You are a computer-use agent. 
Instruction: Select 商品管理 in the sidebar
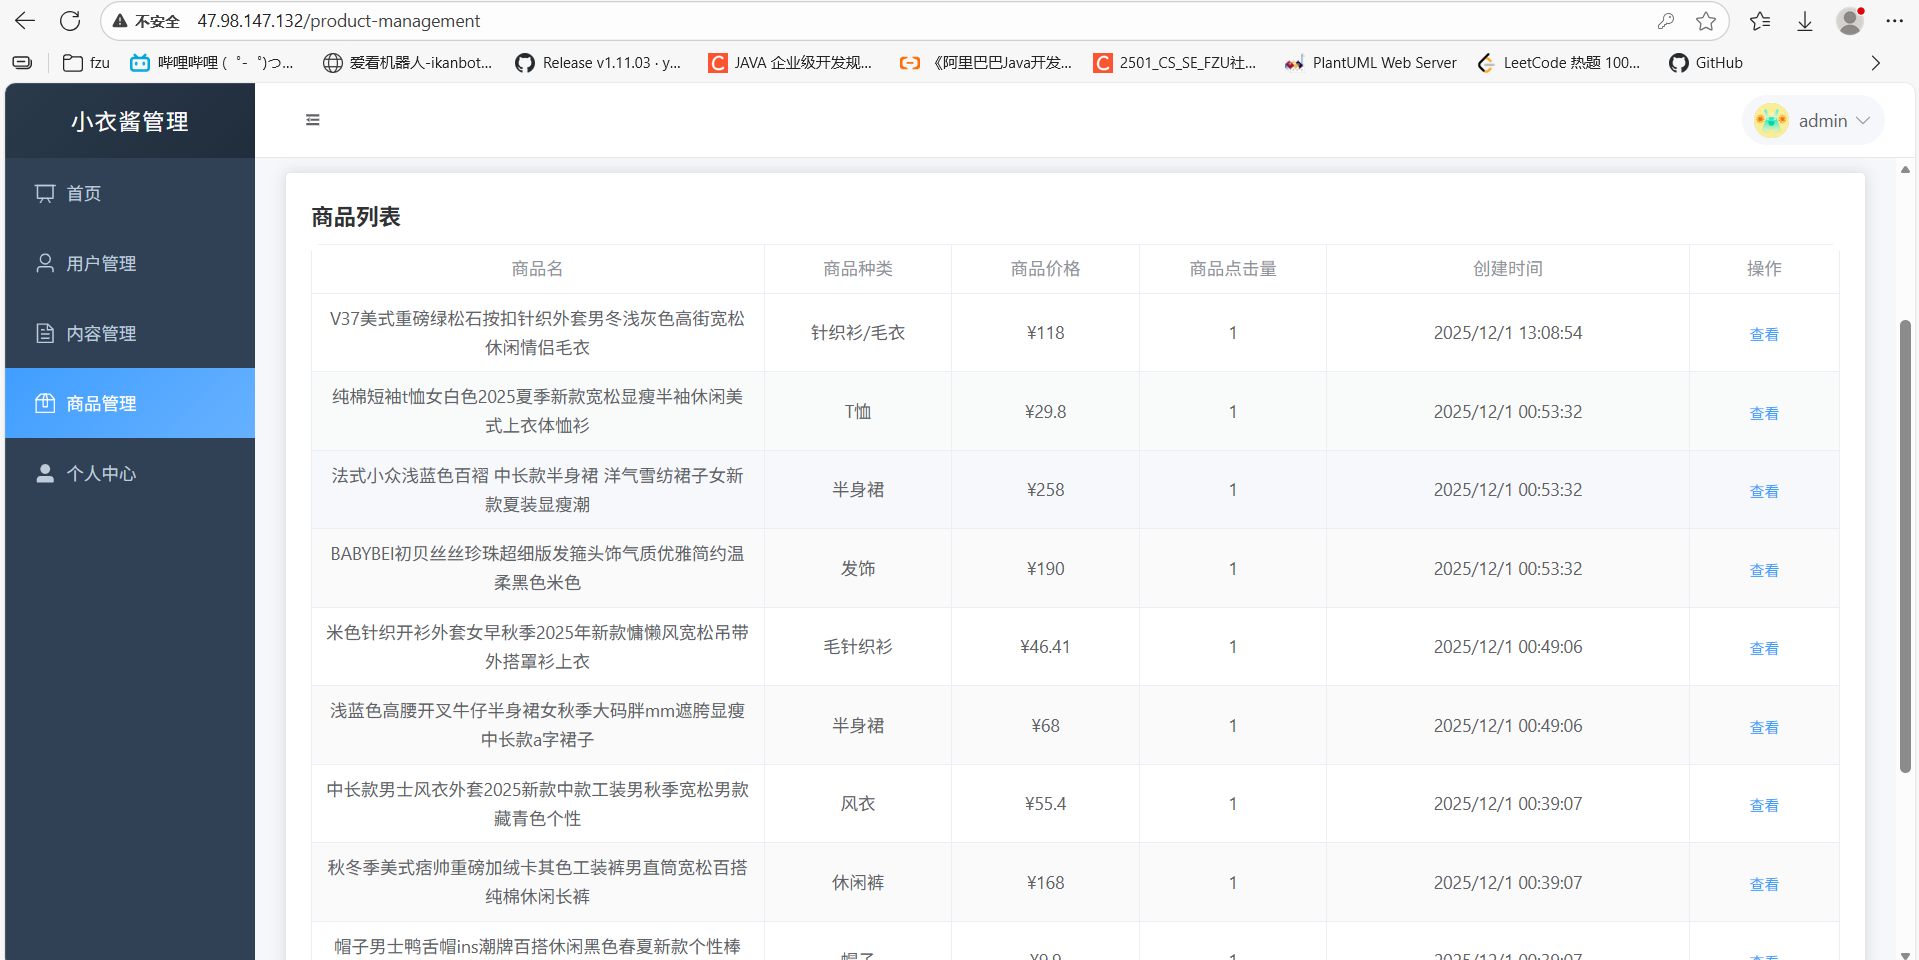tap(130, 403)
